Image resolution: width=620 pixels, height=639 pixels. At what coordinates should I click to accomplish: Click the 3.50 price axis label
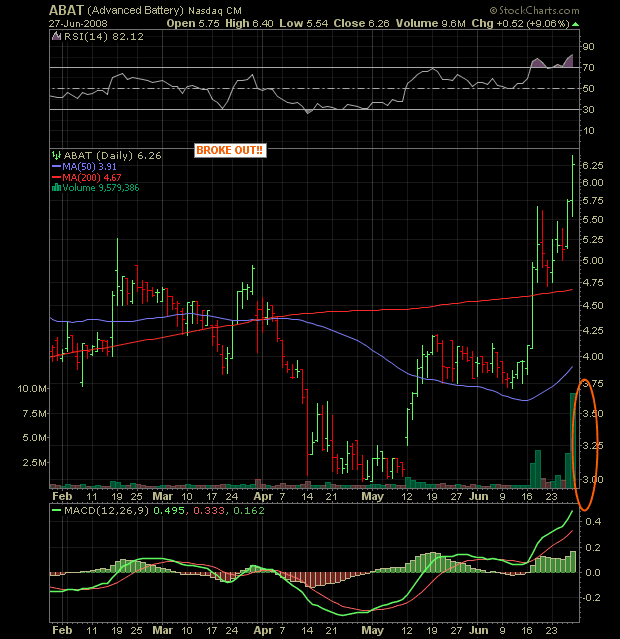(593, 414)
